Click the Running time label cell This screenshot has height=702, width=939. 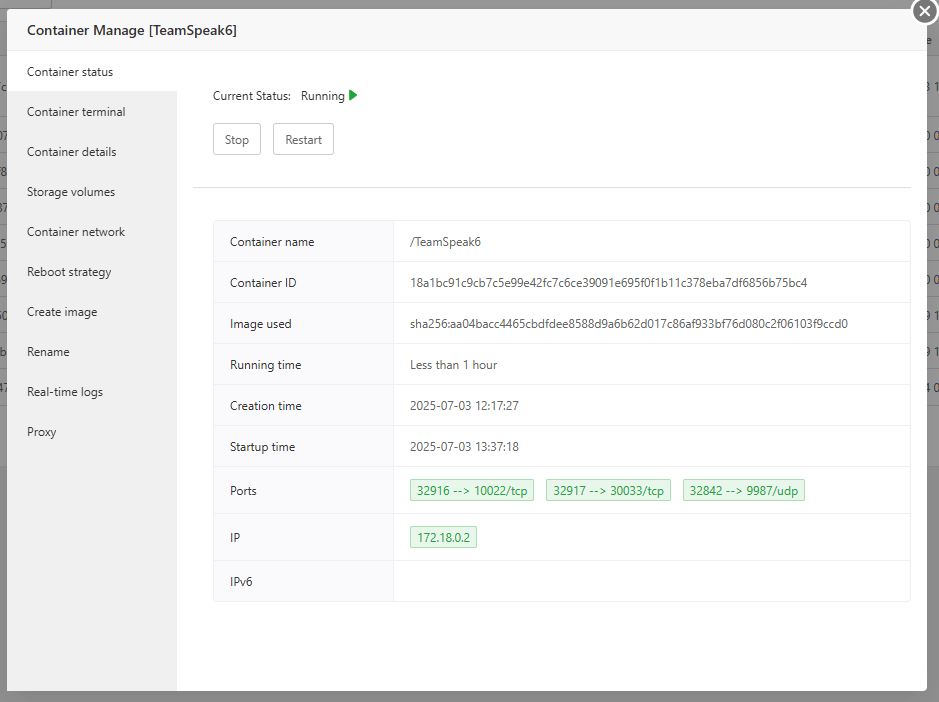coord(304,364)
